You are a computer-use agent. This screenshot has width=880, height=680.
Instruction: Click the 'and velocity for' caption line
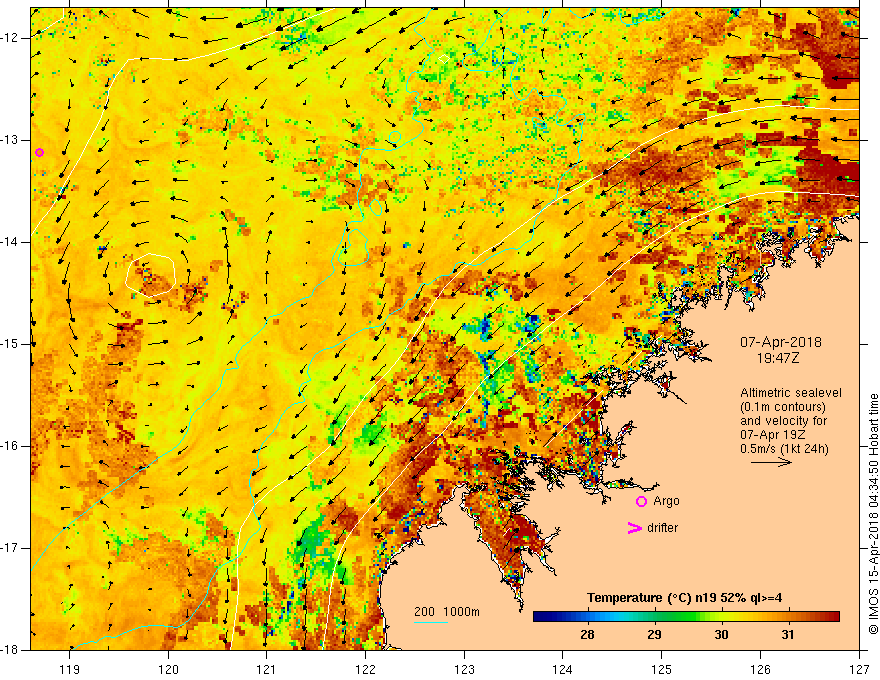[x=783, y=421]
